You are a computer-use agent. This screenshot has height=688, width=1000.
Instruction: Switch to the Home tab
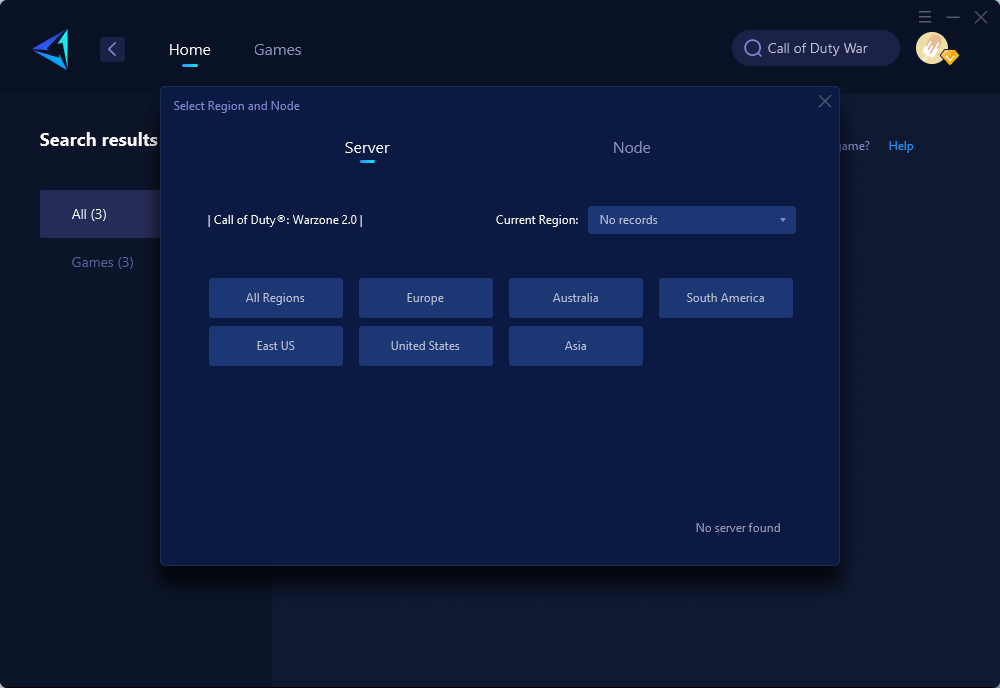[189, 50]
